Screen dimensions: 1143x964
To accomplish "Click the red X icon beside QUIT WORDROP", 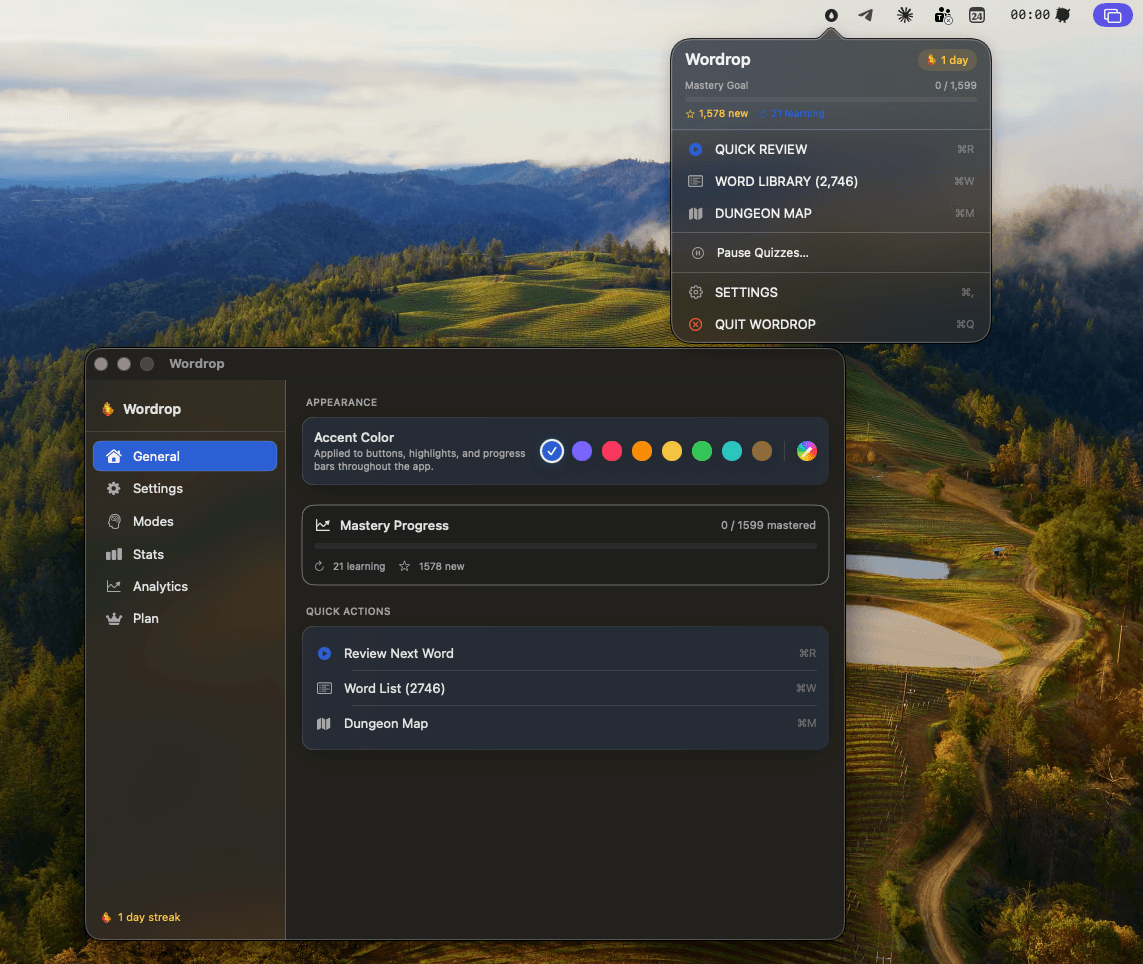I will 695,324.
